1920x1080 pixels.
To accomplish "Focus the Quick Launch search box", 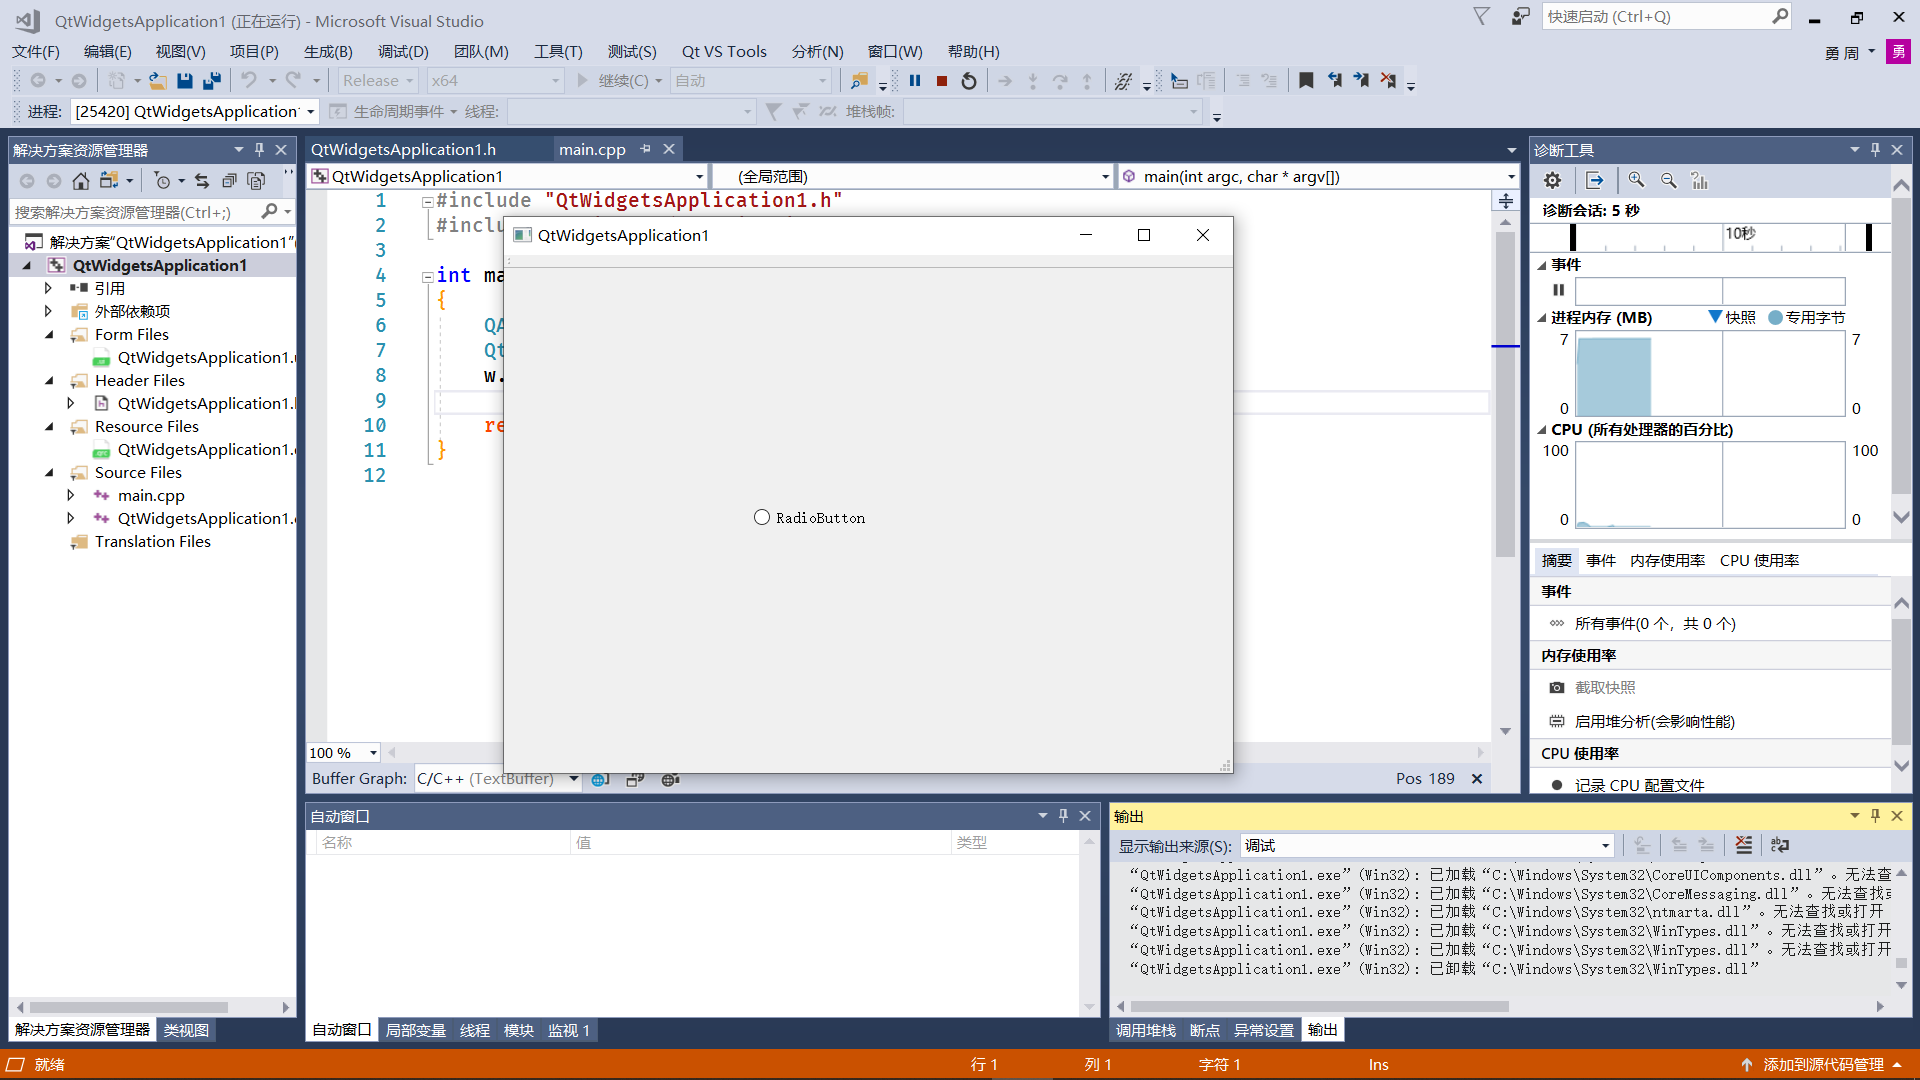I will [x=1667, y=17].
